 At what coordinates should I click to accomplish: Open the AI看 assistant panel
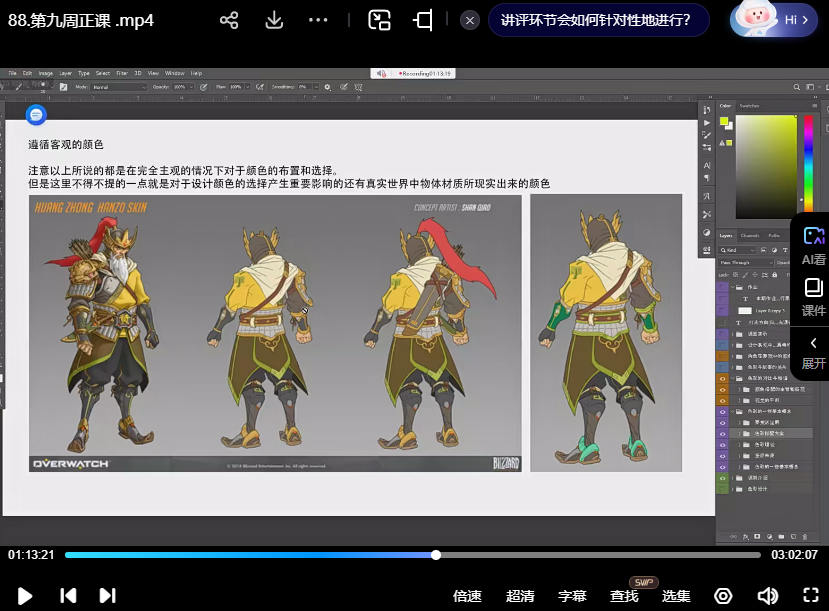(x=813, y=245)
